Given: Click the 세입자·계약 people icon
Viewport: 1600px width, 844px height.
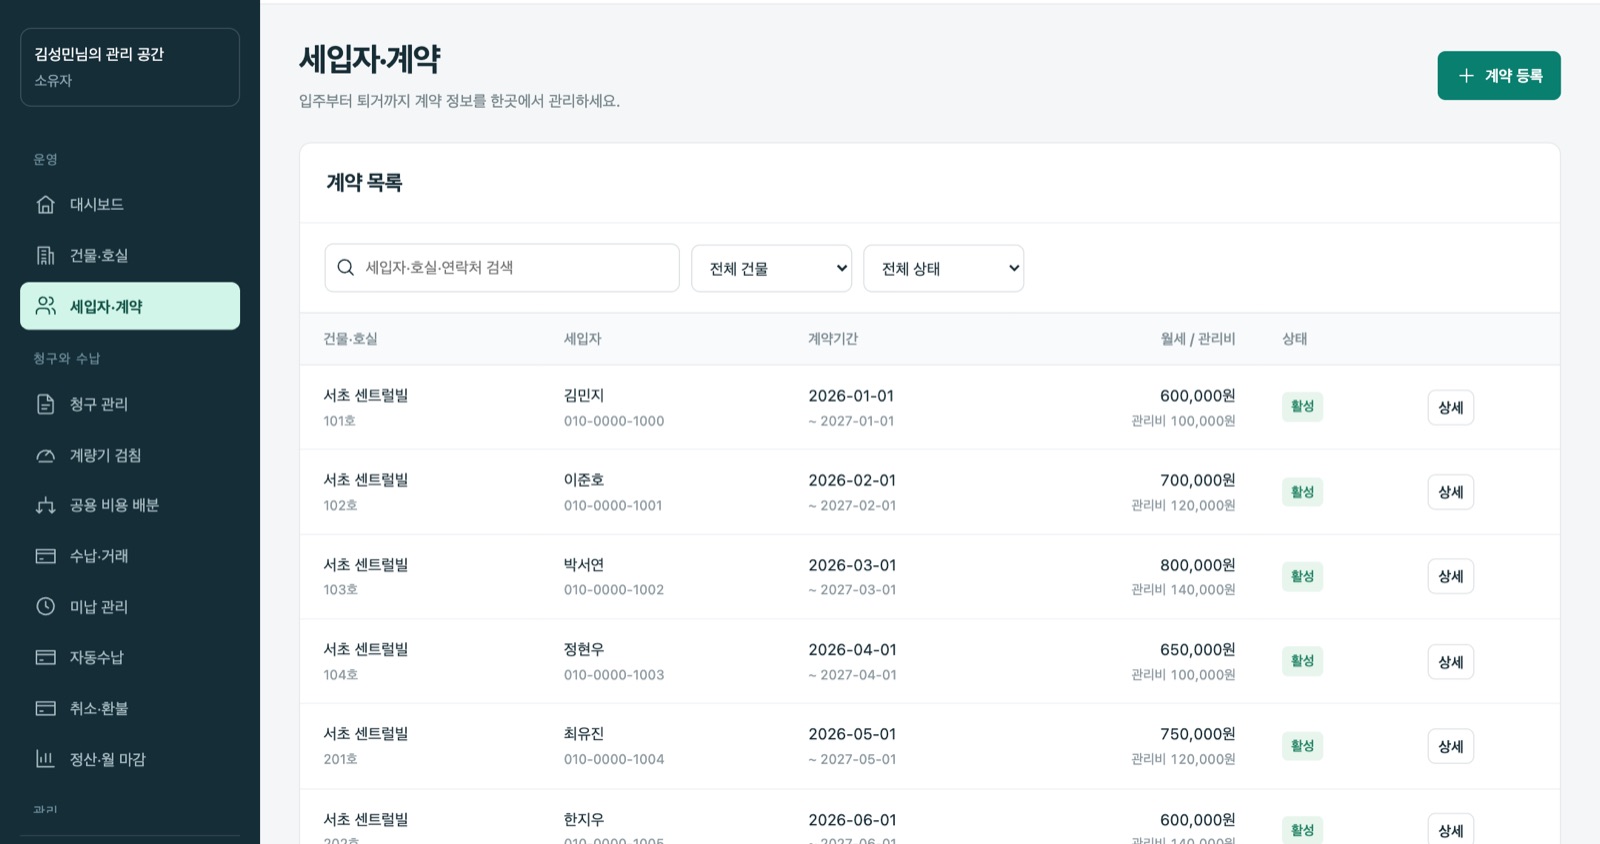Looking at the screenshot, I should click(45, 306).
